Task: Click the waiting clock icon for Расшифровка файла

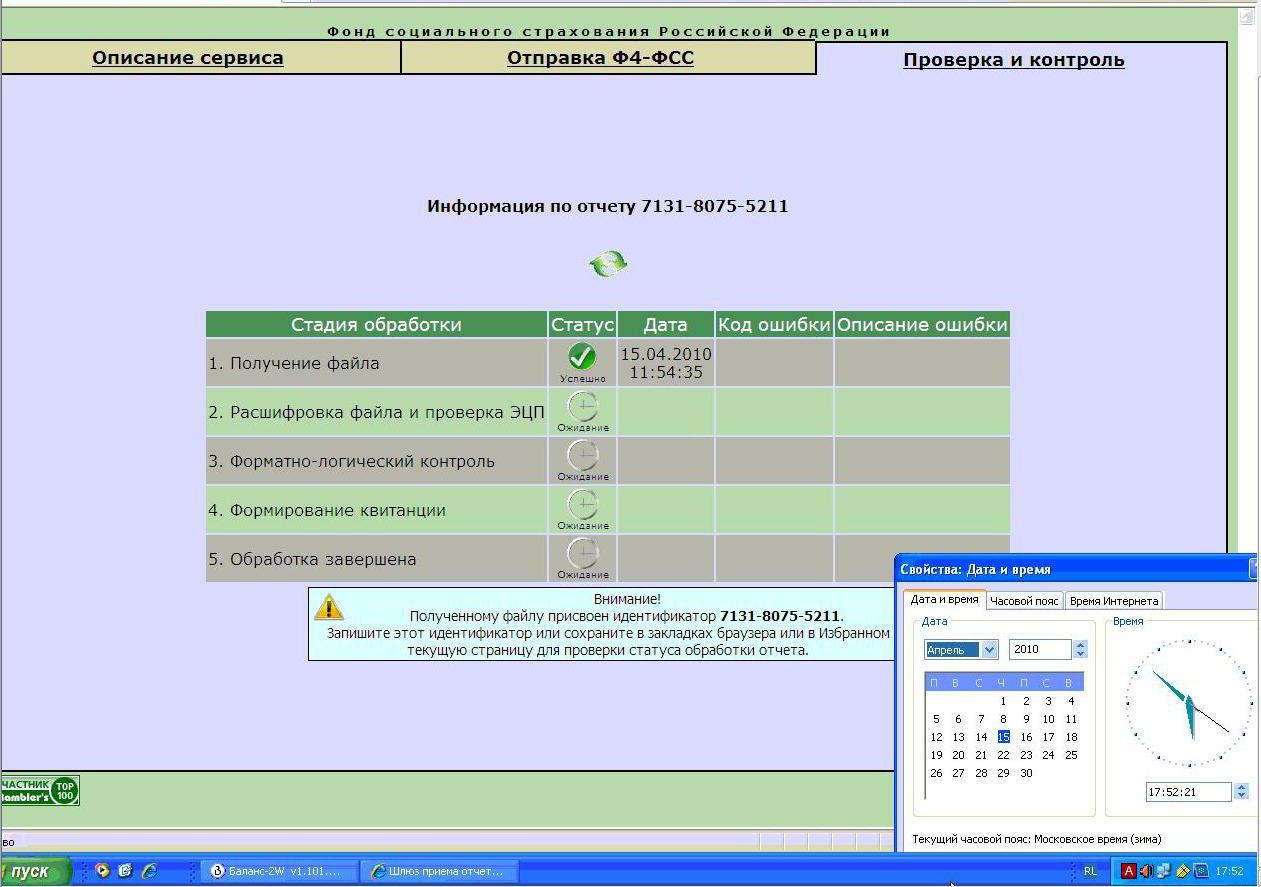Action: tap(582, 406)
